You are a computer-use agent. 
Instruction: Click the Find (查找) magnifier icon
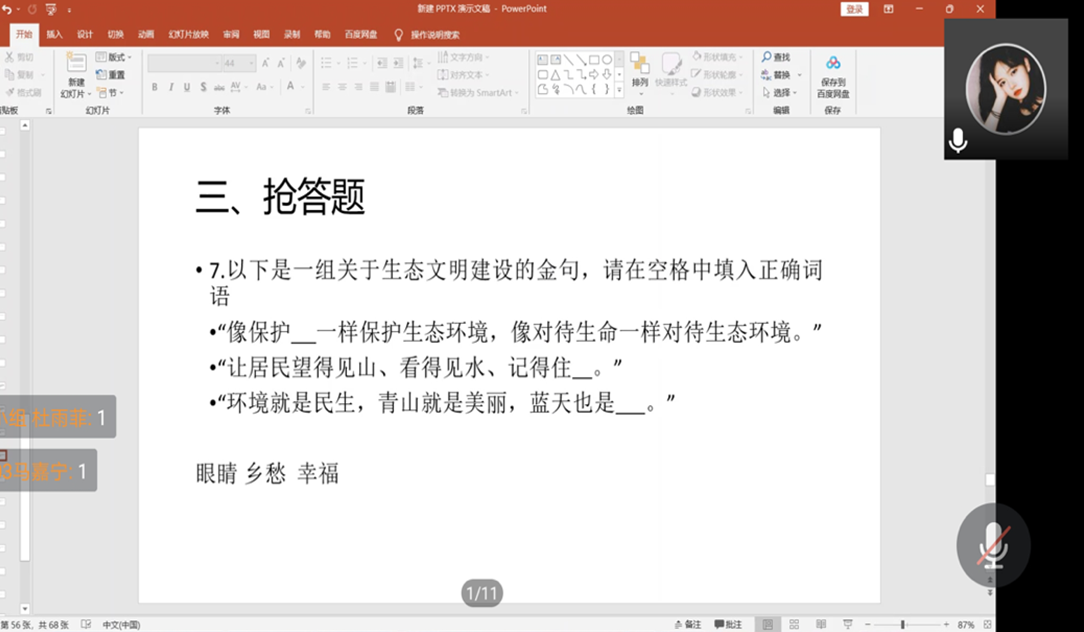tap(767, 58)
